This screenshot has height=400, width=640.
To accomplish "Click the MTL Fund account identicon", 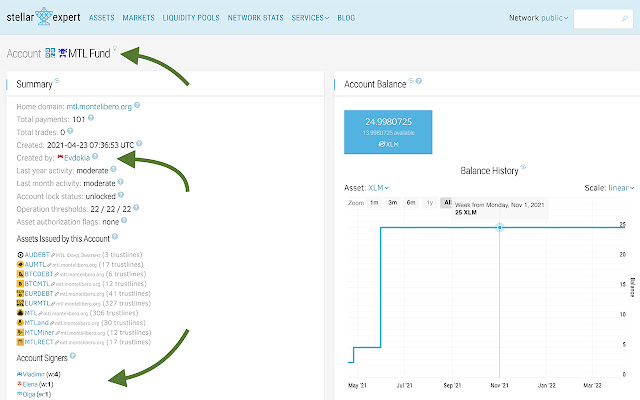I will [x=62, y=53].
